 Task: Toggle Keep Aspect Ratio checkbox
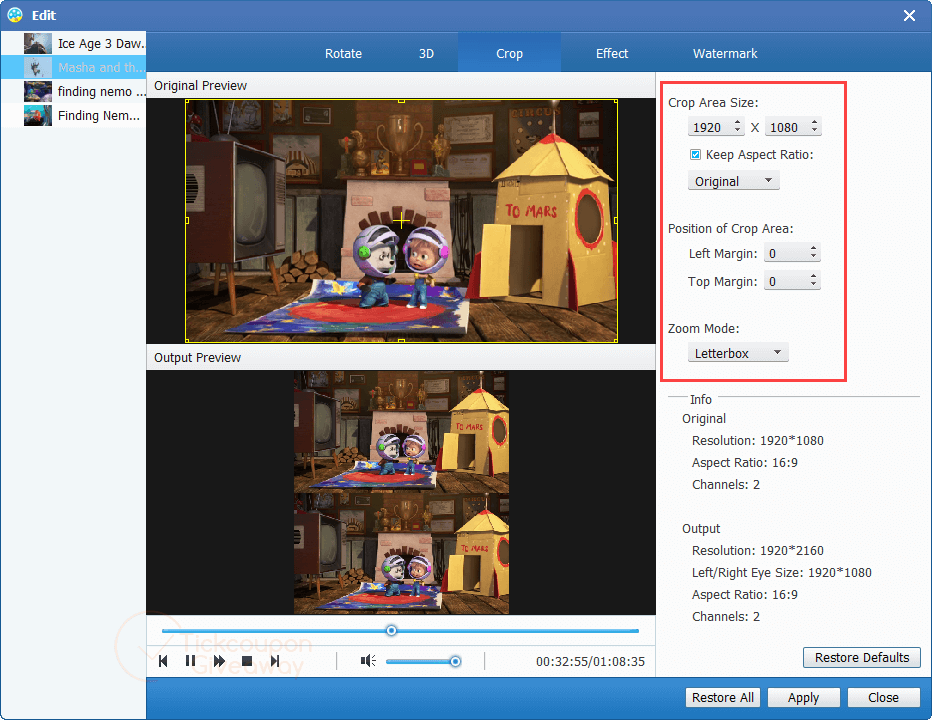pyautogui.click(x=695, y=155)
